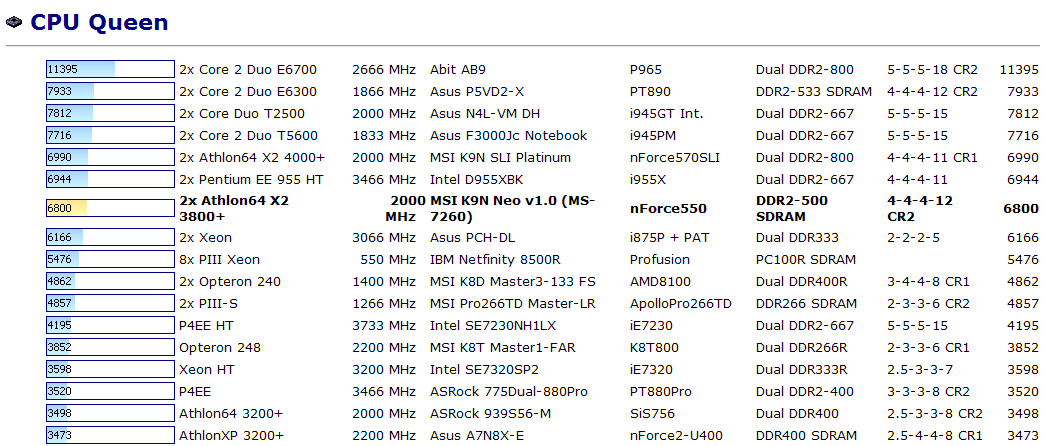Click the CPU Queen heading
Viewport: 1045px width, 446px height.
(99, 22)
